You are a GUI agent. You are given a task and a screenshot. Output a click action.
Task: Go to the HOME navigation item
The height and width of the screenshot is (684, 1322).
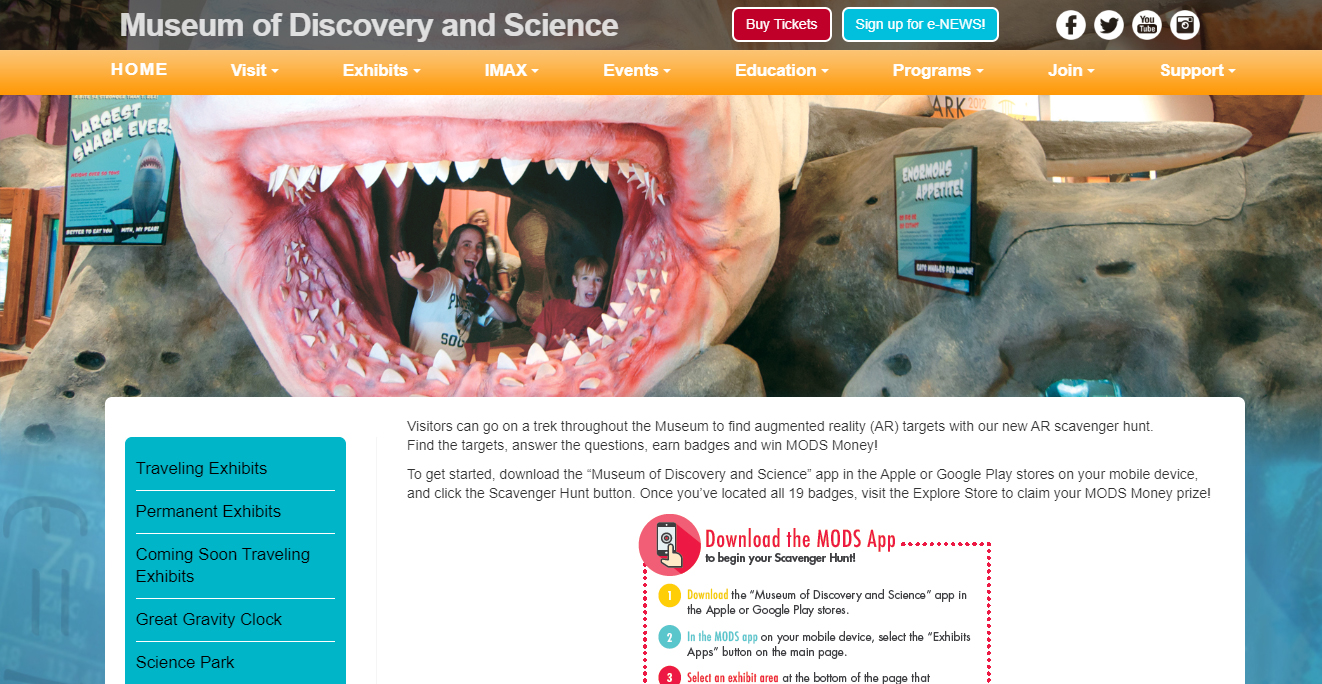point(139,69)
